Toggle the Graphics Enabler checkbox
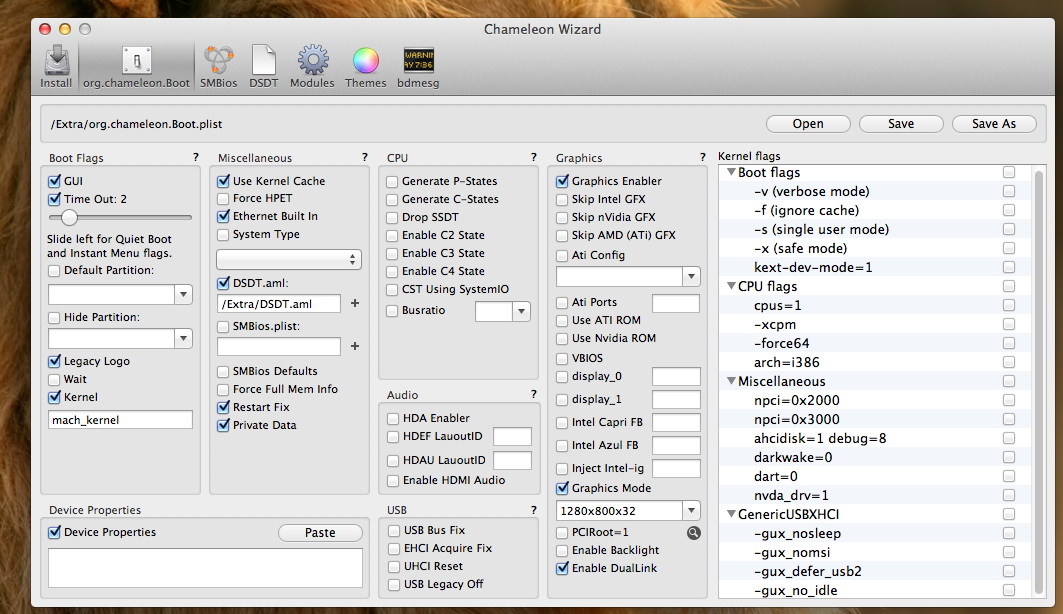Image resolution: width=1063 pixels, height=614 pixels. pos(563,181)
